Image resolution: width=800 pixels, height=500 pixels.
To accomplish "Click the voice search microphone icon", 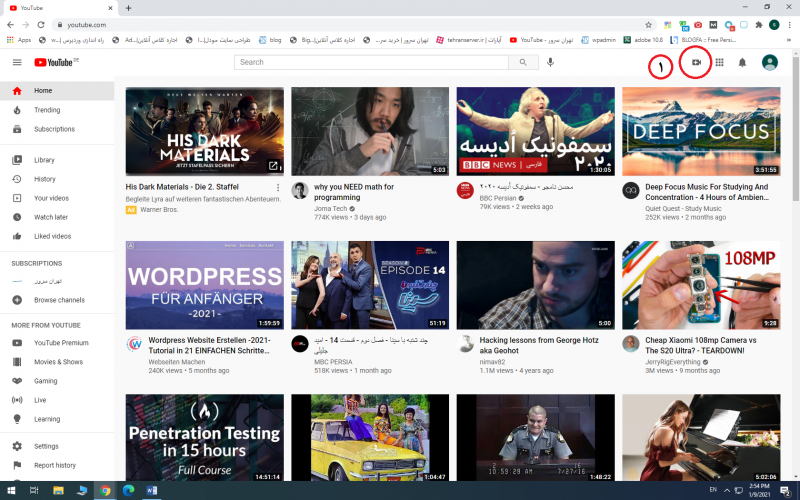I will (x=550, y=62).
